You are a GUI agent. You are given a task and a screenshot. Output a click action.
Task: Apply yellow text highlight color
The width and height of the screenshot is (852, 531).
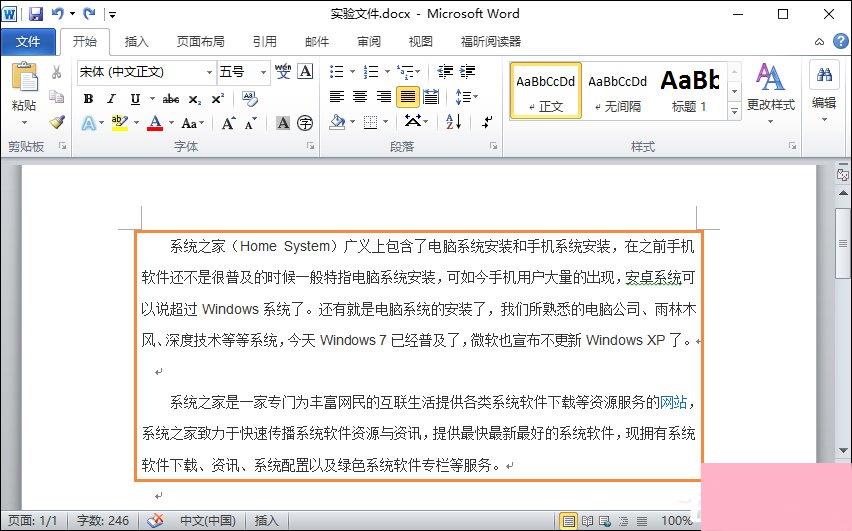(120, 123)
